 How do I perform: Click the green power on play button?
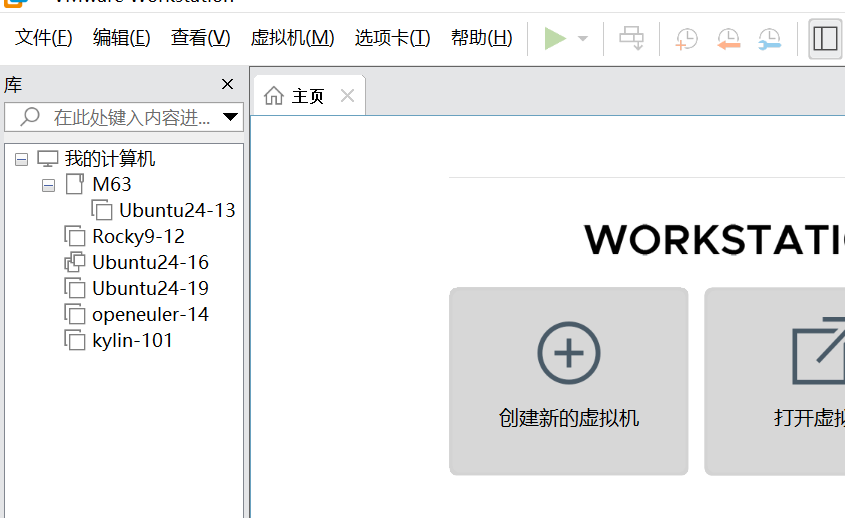[x=555, y=39]
